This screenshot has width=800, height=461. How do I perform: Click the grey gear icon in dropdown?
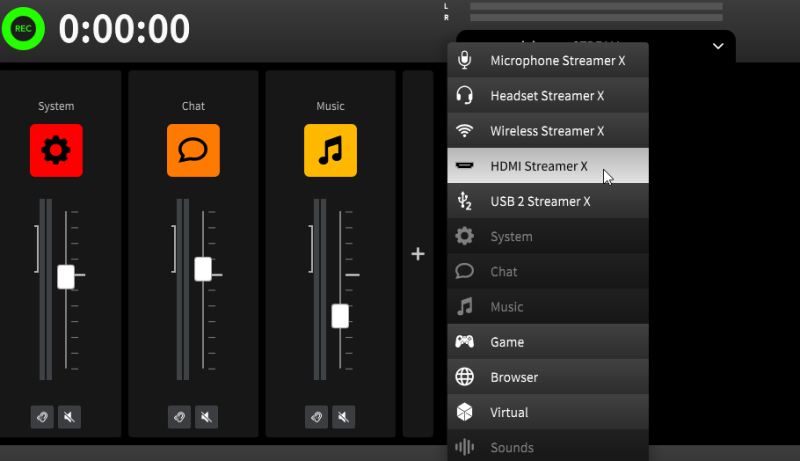[x=464, y=236]
